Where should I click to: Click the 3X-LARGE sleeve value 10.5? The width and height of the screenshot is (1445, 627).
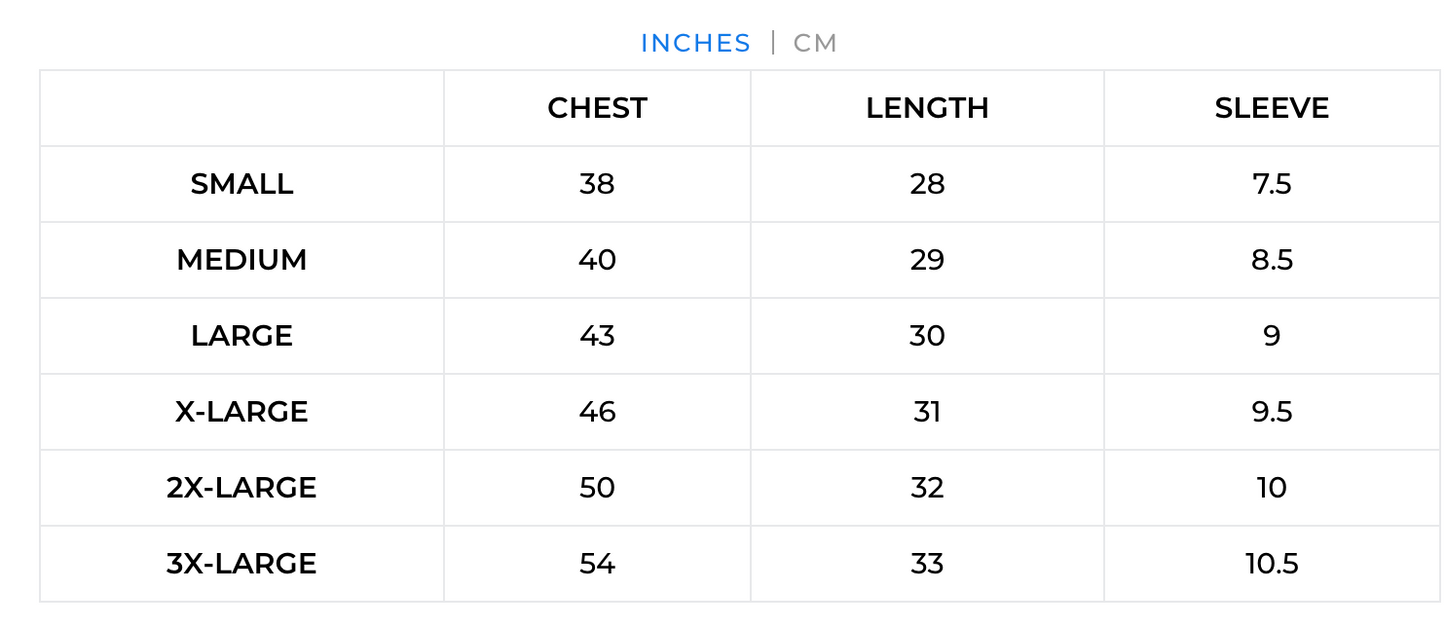pyautogui.click(x=1272, y=564)
